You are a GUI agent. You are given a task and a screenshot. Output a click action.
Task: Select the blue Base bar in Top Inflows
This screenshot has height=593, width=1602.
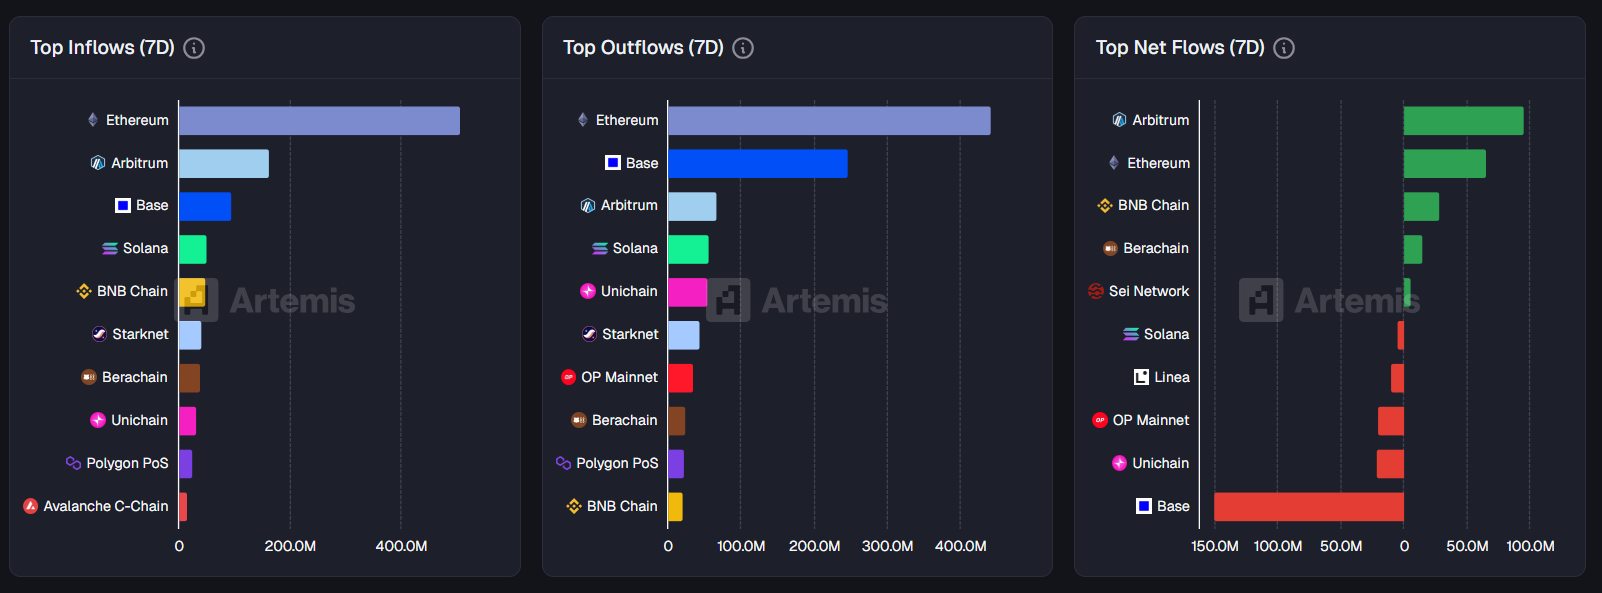205,207
